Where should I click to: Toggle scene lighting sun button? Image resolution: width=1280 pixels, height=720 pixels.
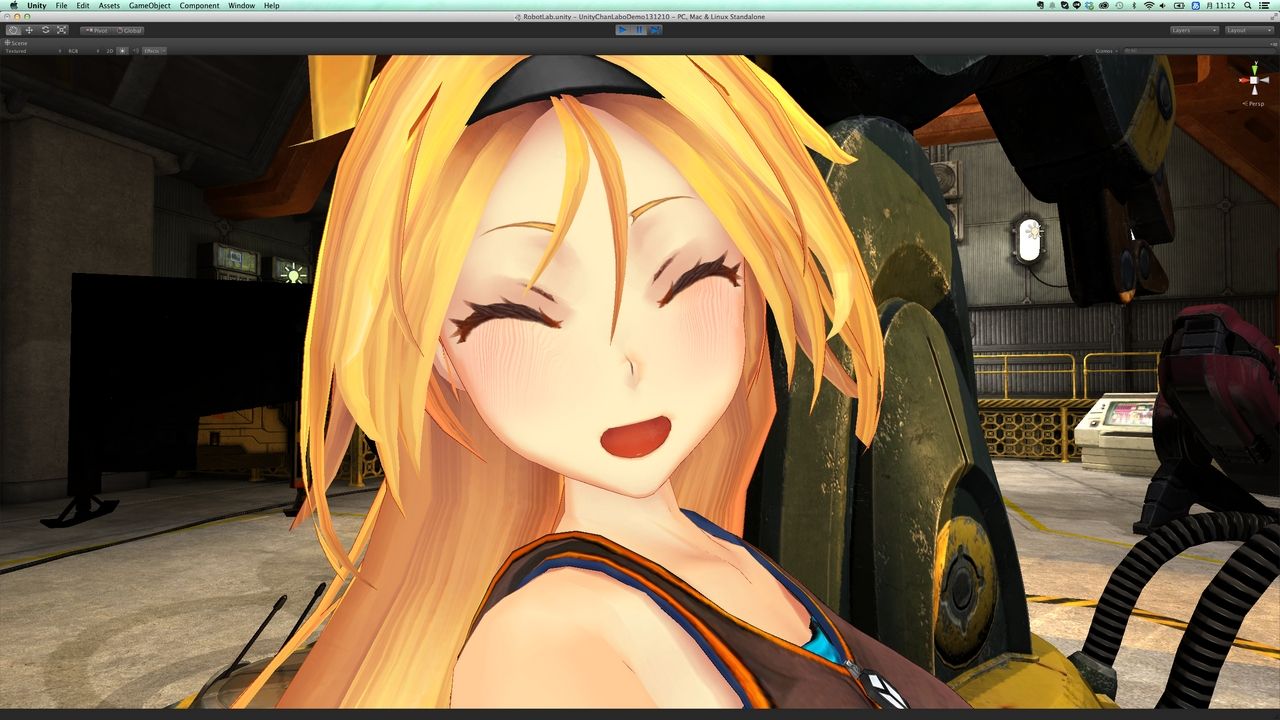[x=122, y=51]
